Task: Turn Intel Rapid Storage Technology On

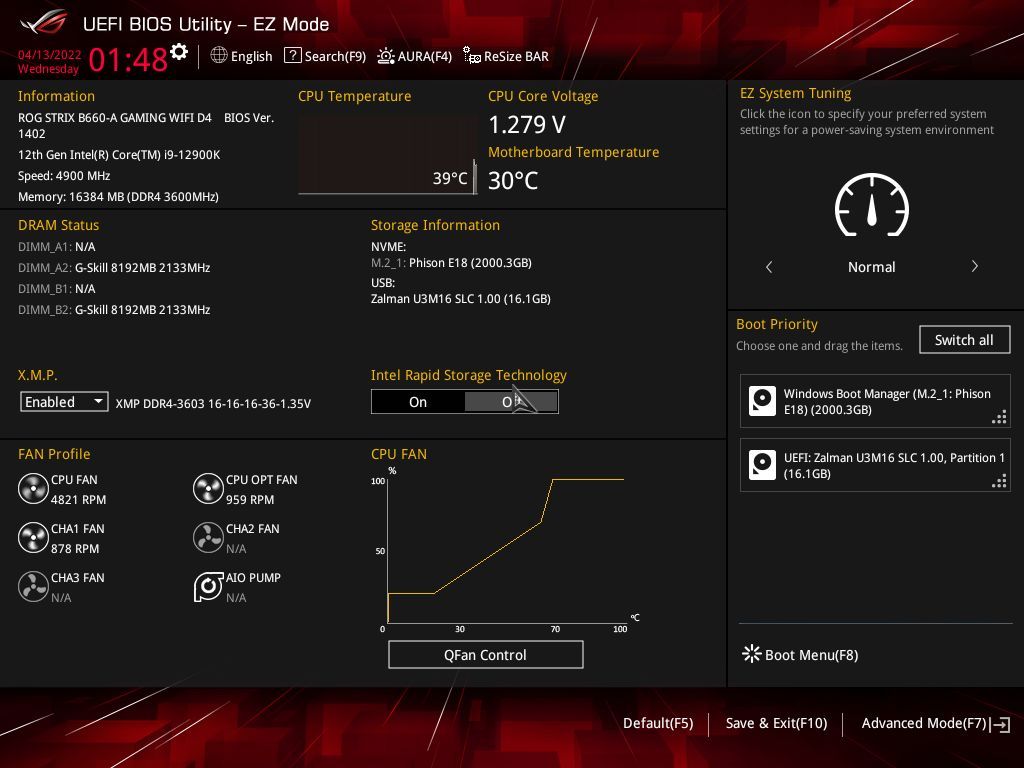Action: (x=418, y=402)
